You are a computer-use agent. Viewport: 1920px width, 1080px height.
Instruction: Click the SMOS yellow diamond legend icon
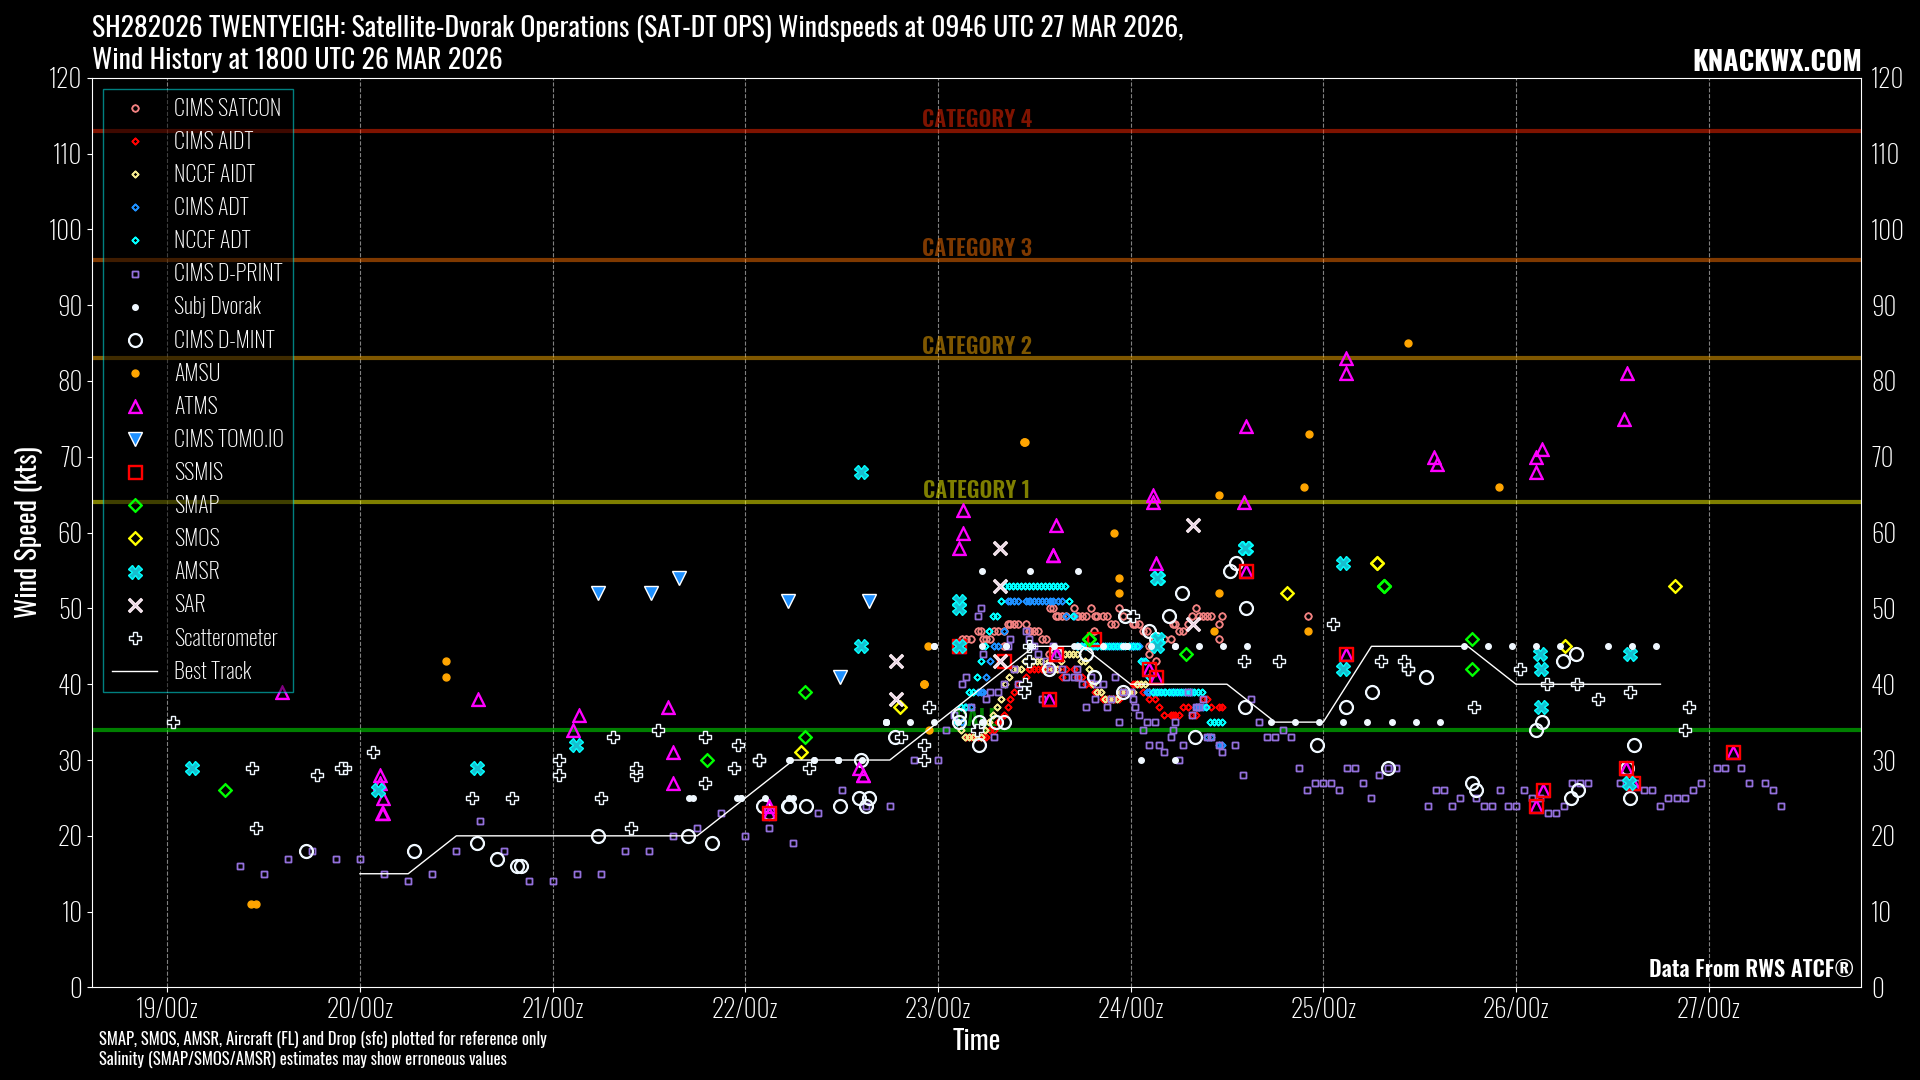pyautogui.click(x=135, y=539)
